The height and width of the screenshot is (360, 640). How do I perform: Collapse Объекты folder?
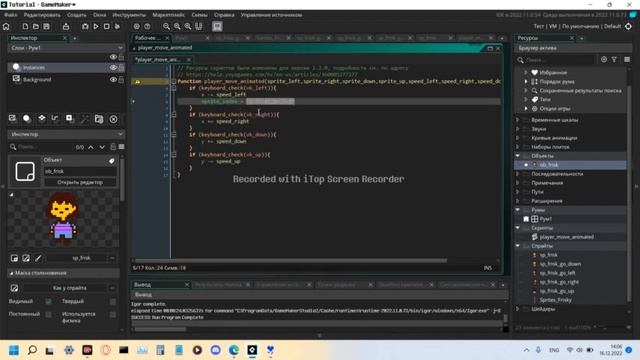point(518,156)
